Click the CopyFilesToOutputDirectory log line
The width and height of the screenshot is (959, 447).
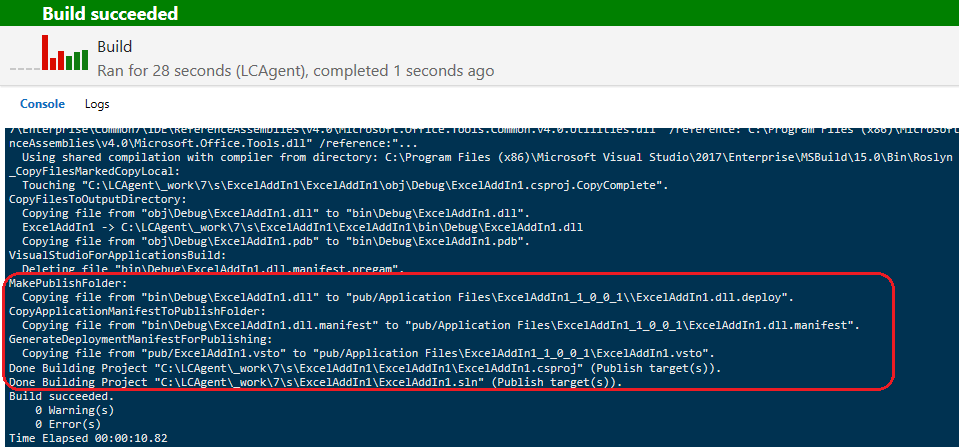coord(98,199)
